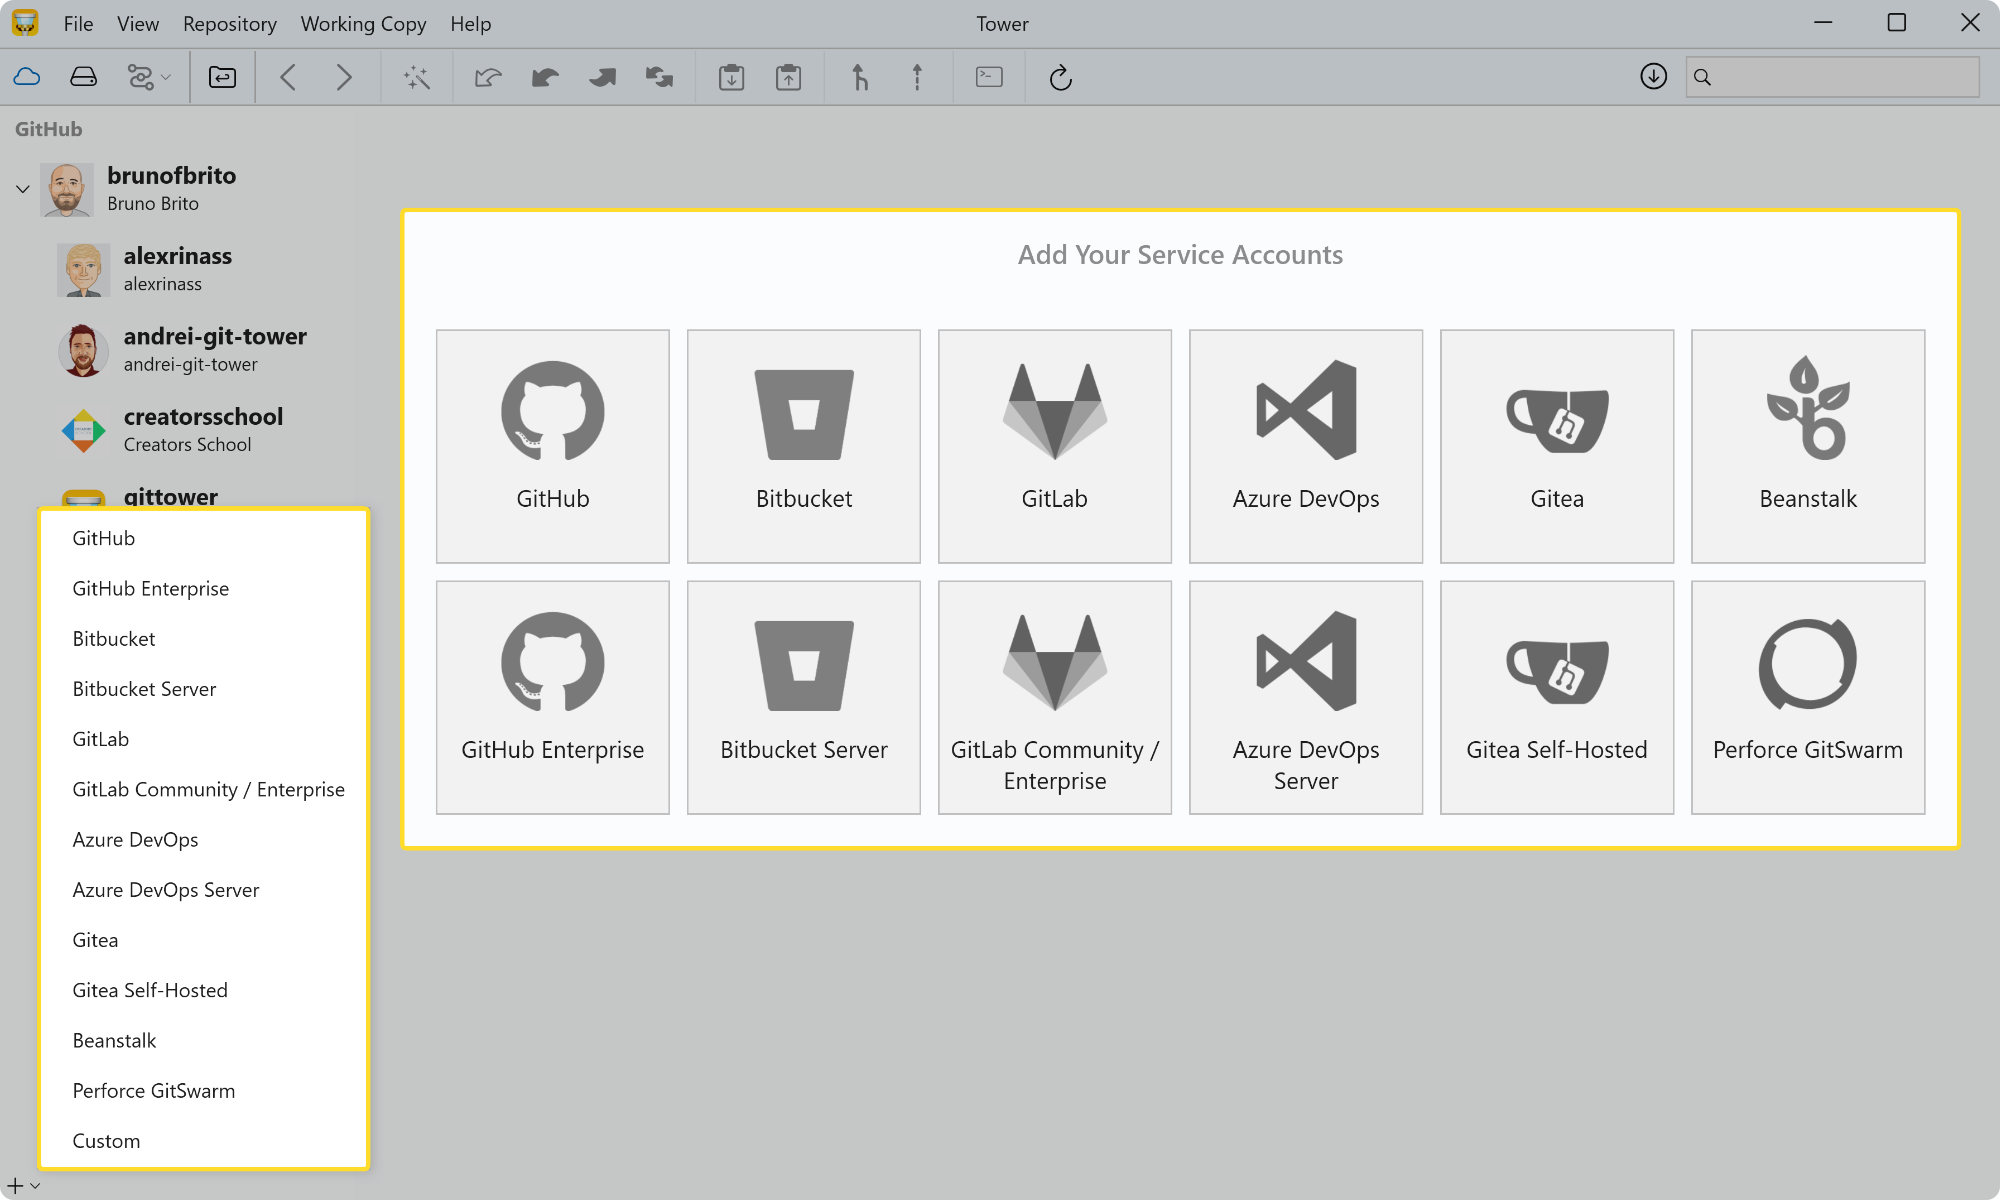Click the Quick Open toolbar icon
Image resolution: width=2000 pixels, height=1200 pixels.
click(x=222, y=77)
